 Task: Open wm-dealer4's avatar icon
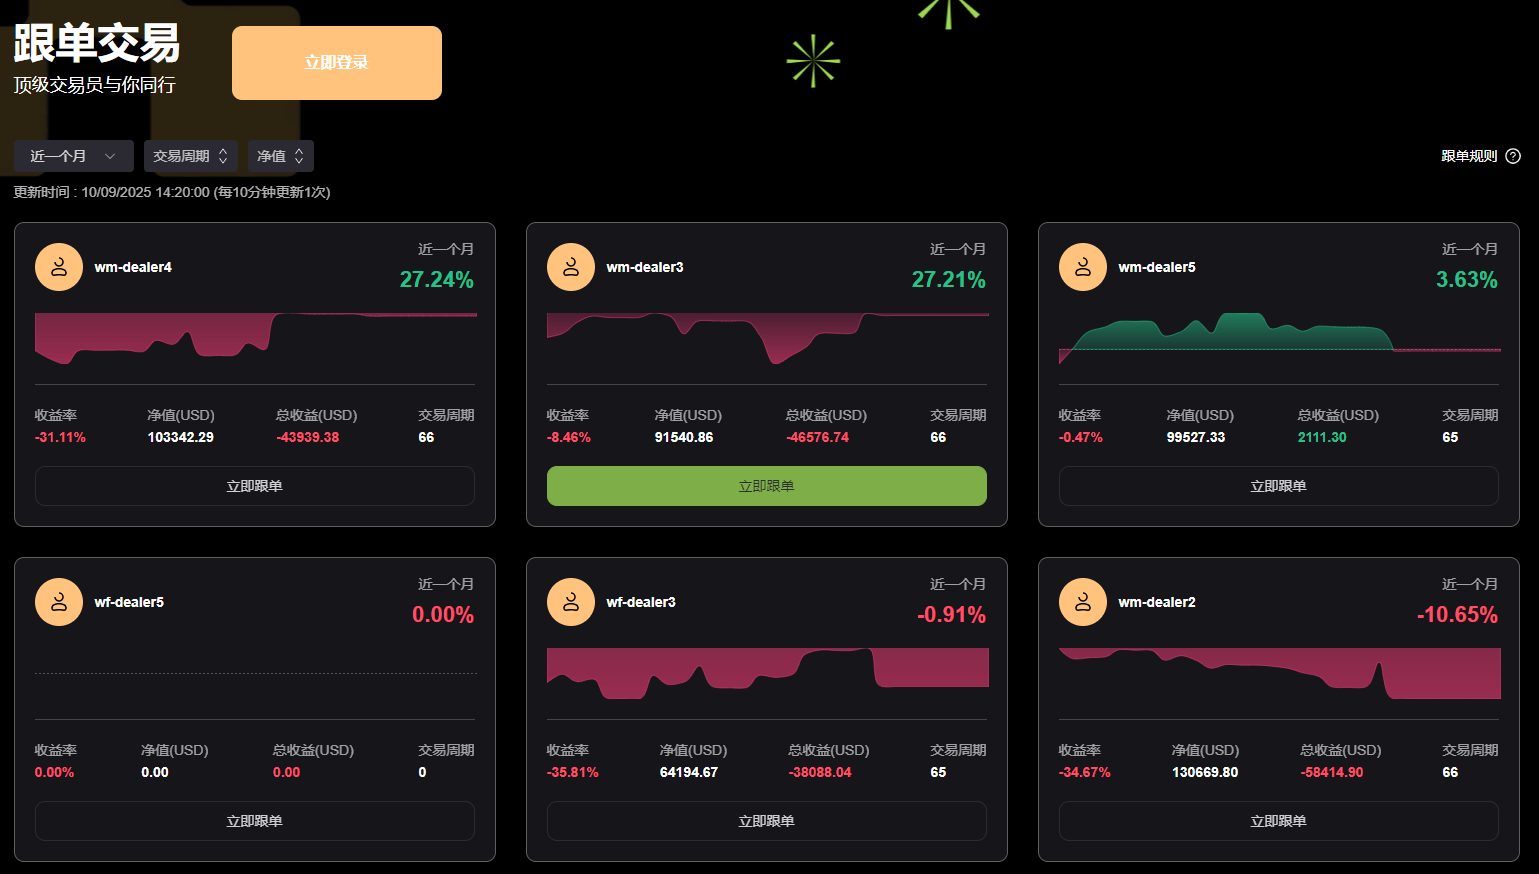pyautogui.click(x=58, y=267)
